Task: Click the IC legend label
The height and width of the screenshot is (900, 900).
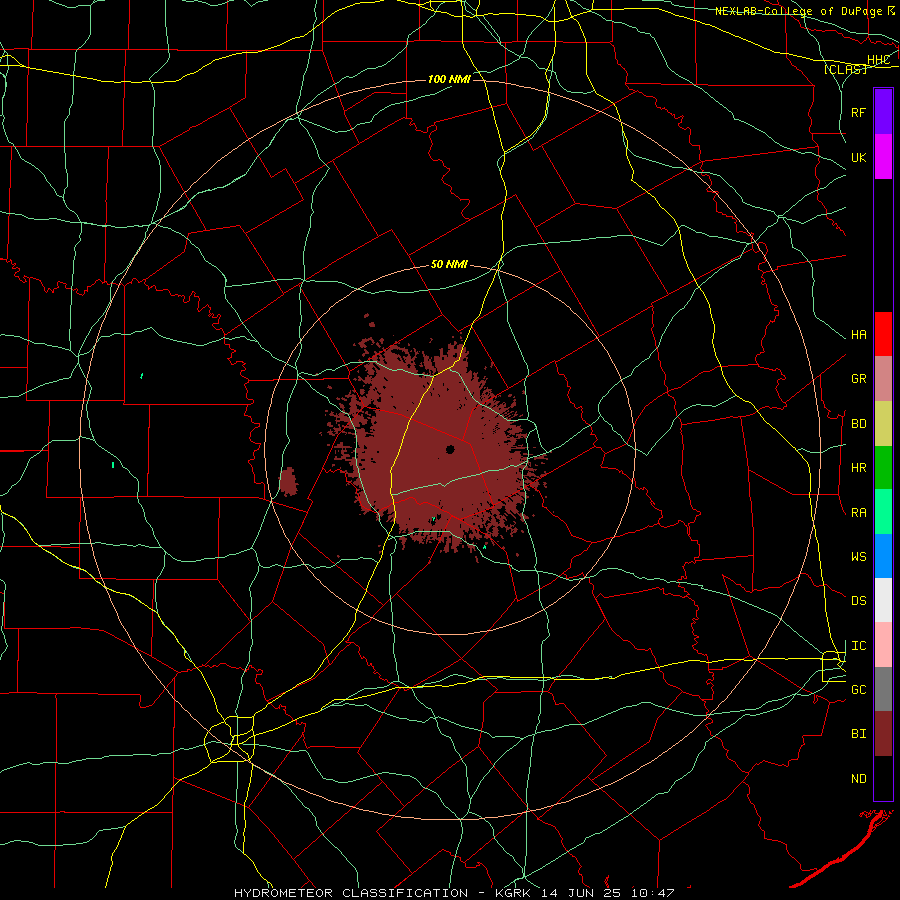Action: coord(858,646)
